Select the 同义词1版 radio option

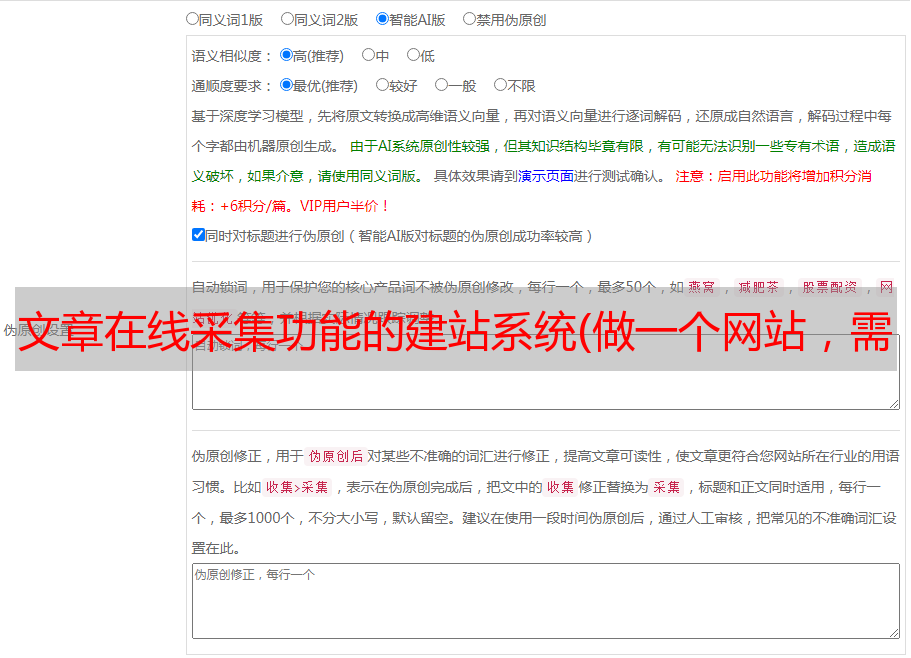[192, 19]
